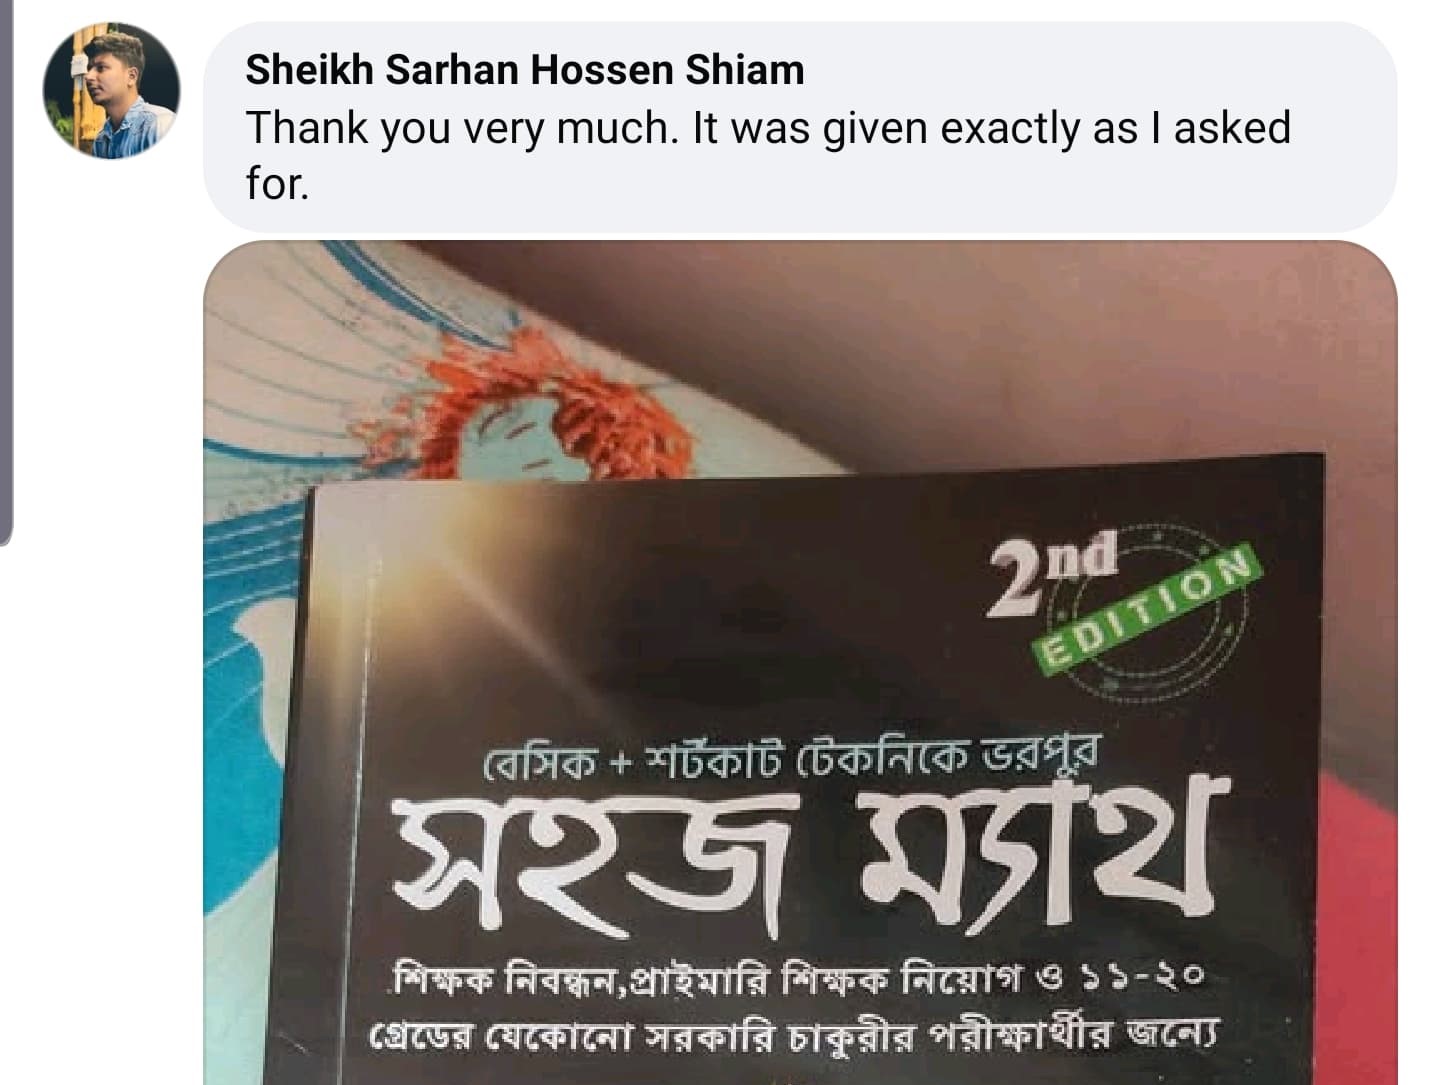1440x1085 pixels.
Task: Tap the 2nd numeral on the book cover
Action: coord(1053,575)
